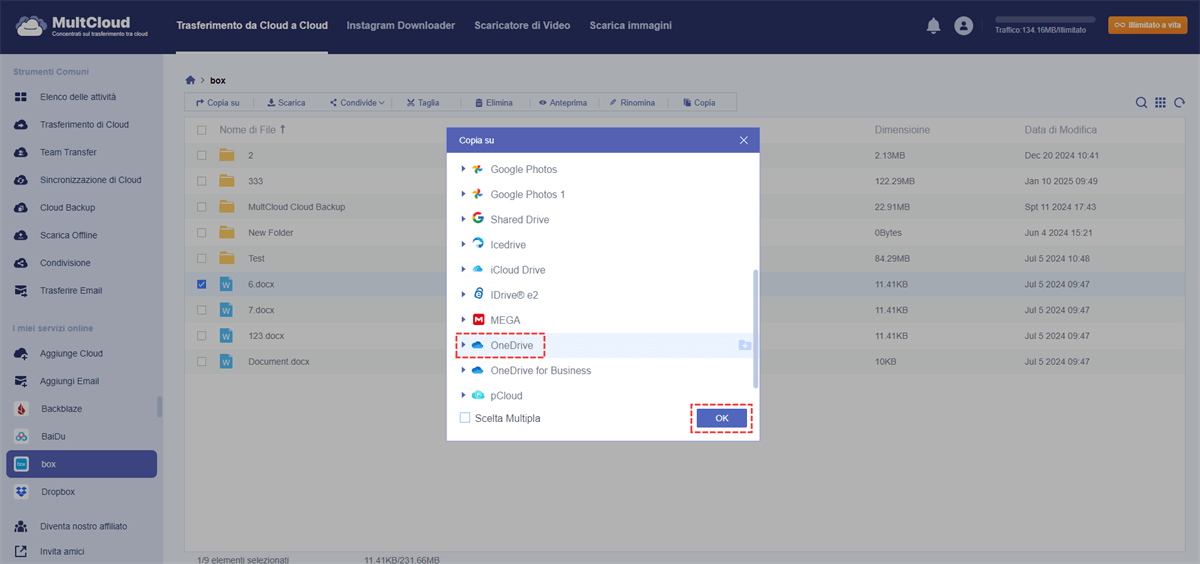This screenshot has height=564, width=1200.
Task: Click the search magnifier icon
Action: pyautogui.click(x=1141, y=102)
